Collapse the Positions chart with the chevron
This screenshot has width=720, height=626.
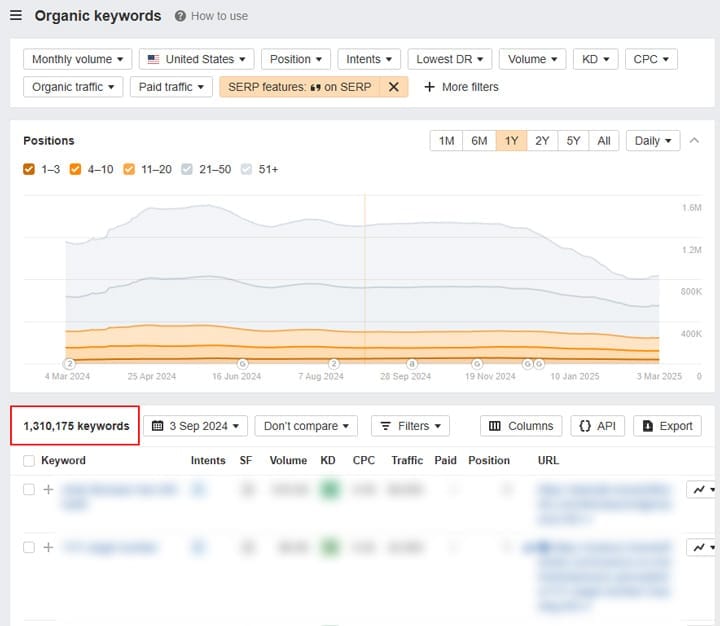[694, 141]
